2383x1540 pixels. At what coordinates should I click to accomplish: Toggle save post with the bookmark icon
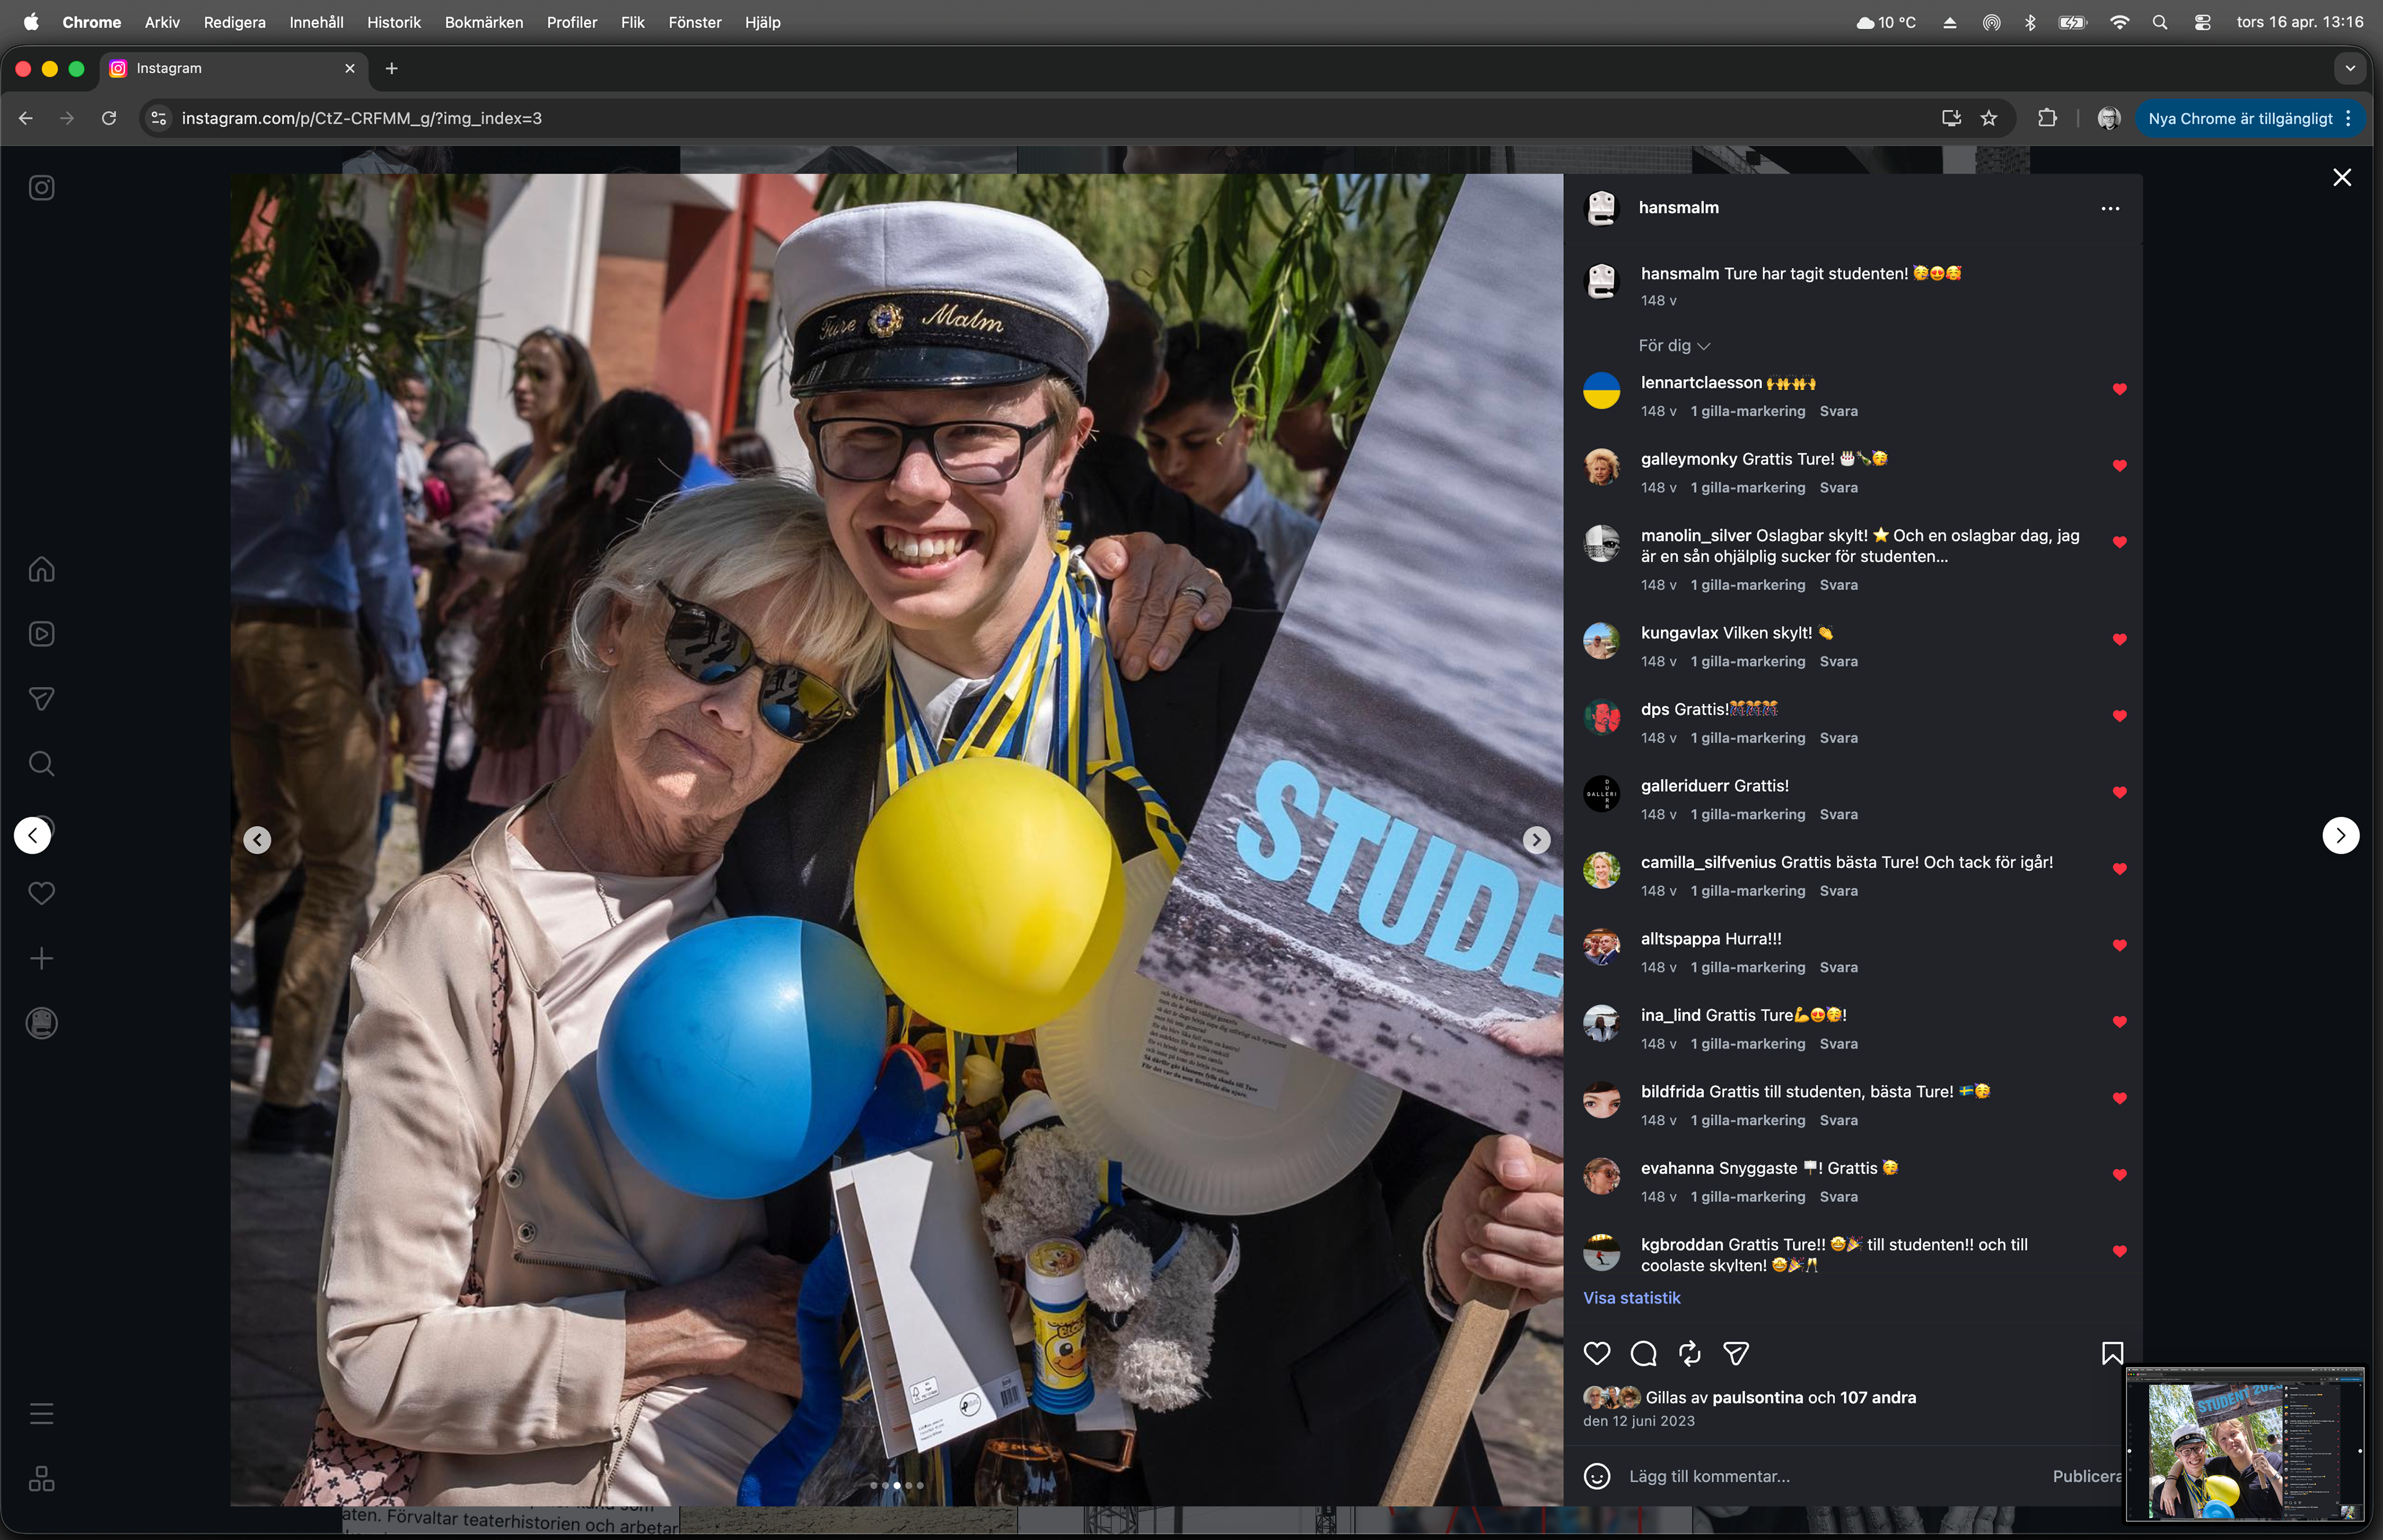click(2112, 1353)
